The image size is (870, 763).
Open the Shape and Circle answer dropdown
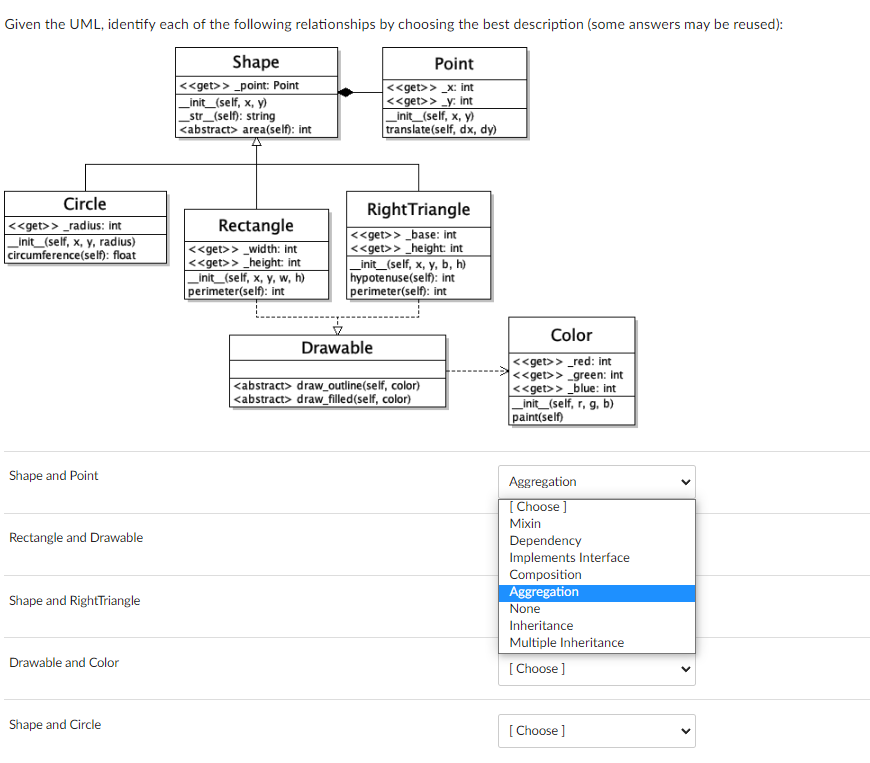[x=596, y=730]
